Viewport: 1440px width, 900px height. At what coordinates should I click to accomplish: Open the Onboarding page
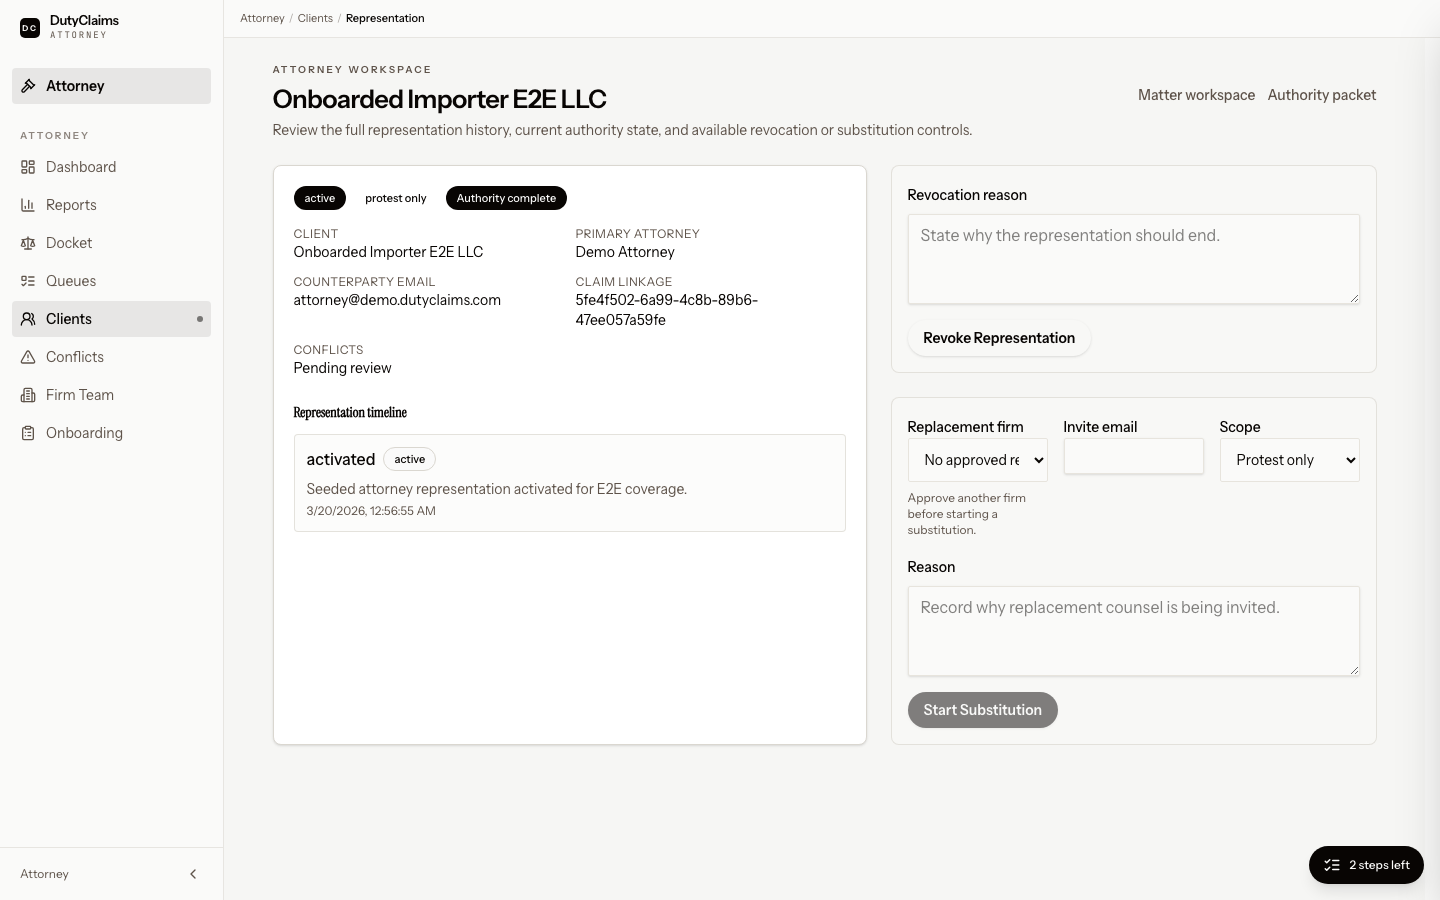click(x=111, y=433)
